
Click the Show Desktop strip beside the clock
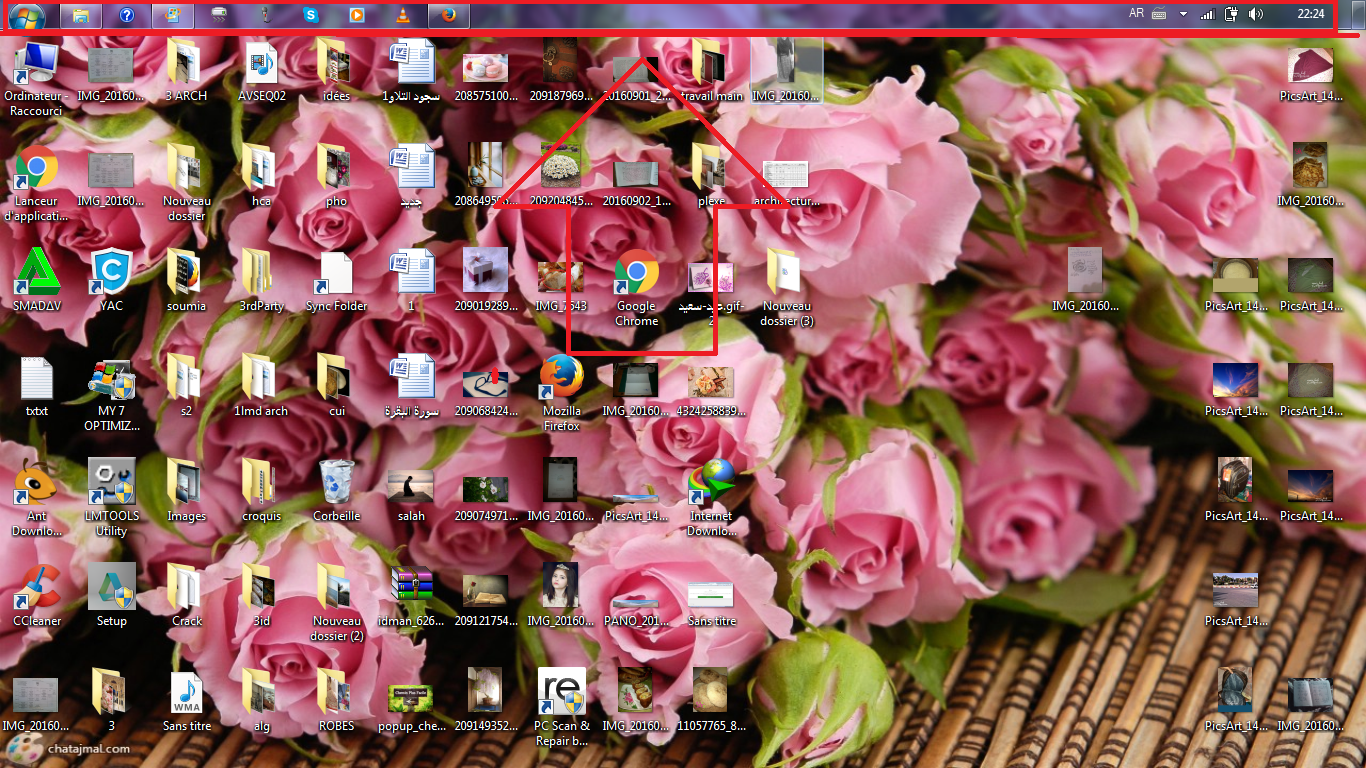pos(1358,14)
